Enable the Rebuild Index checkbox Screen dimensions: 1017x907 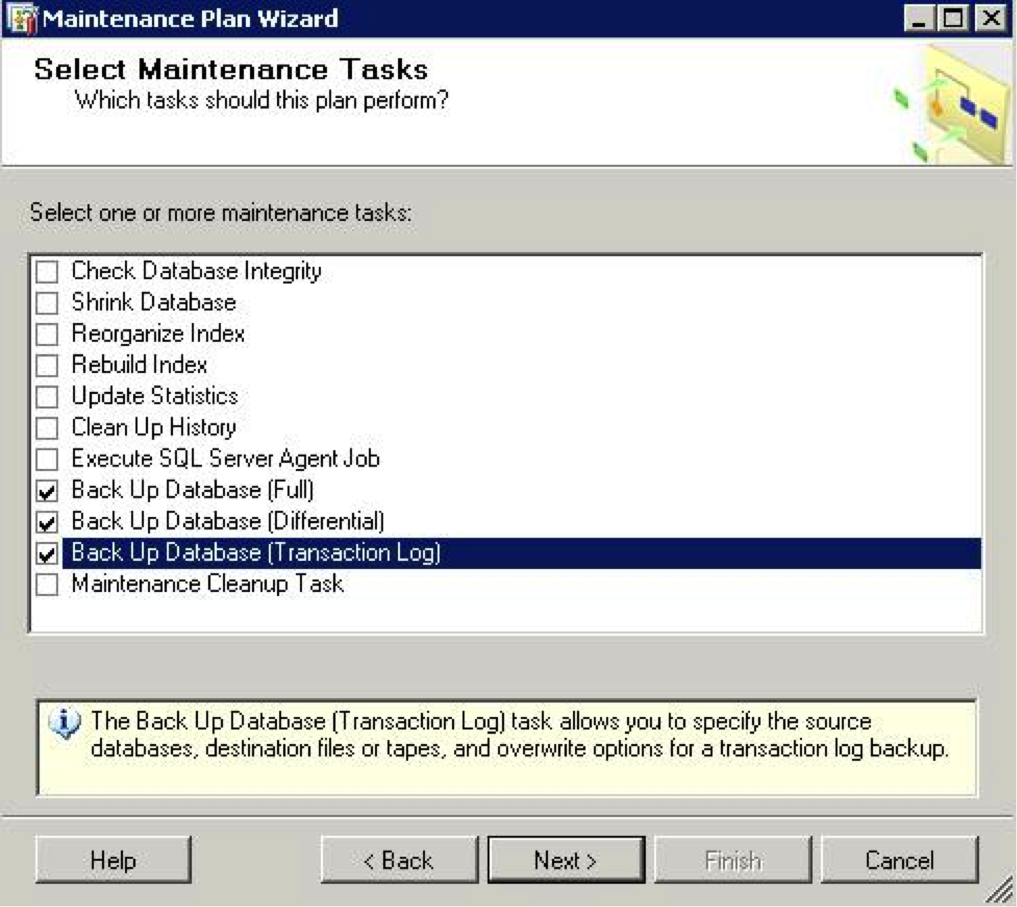(x=47, y=366)
